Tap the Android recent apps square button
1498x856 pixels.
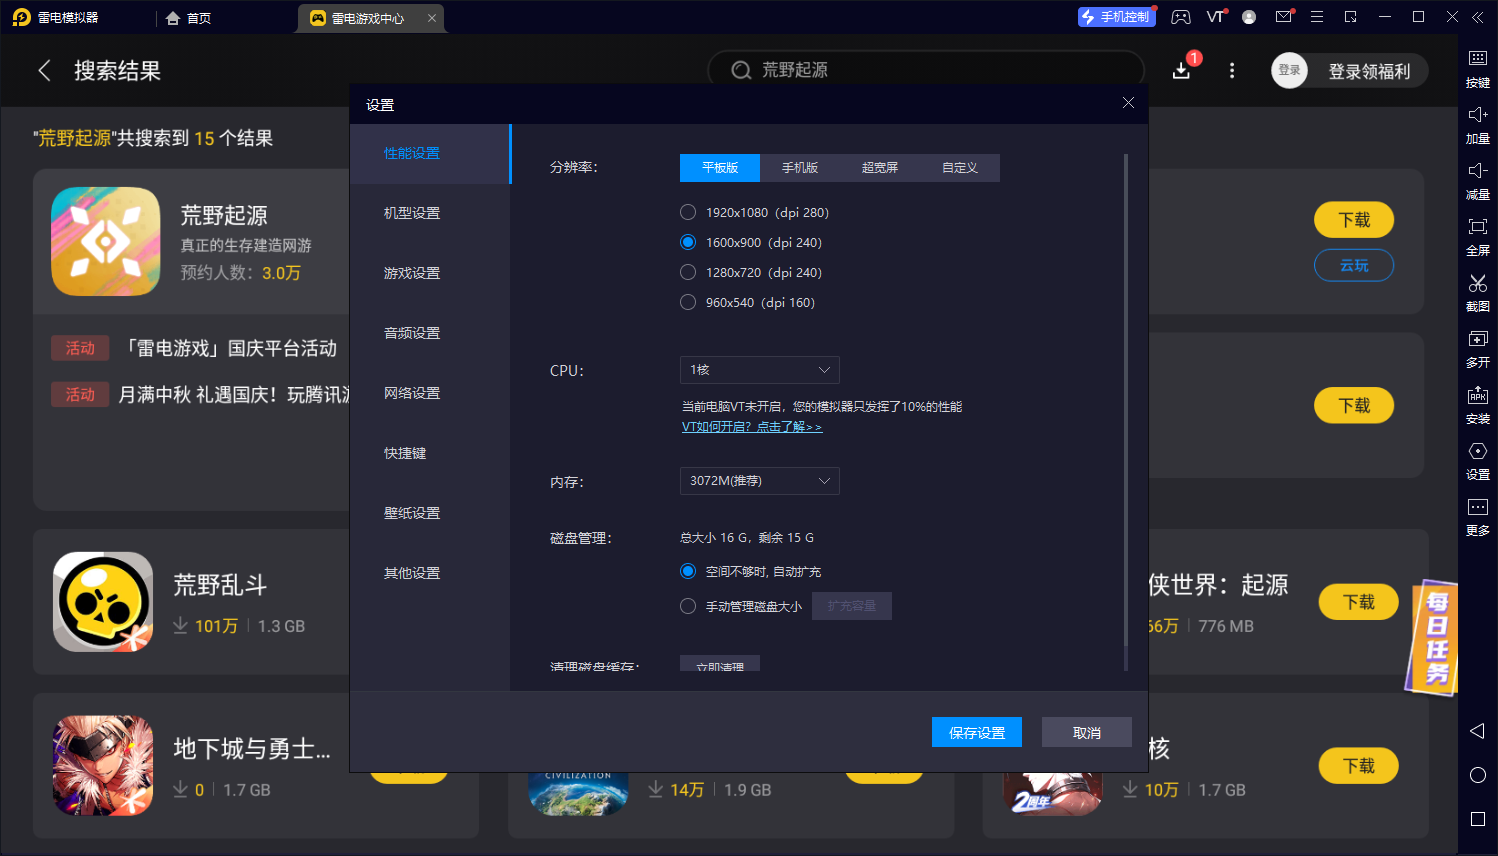click(x=1478, y=819)
